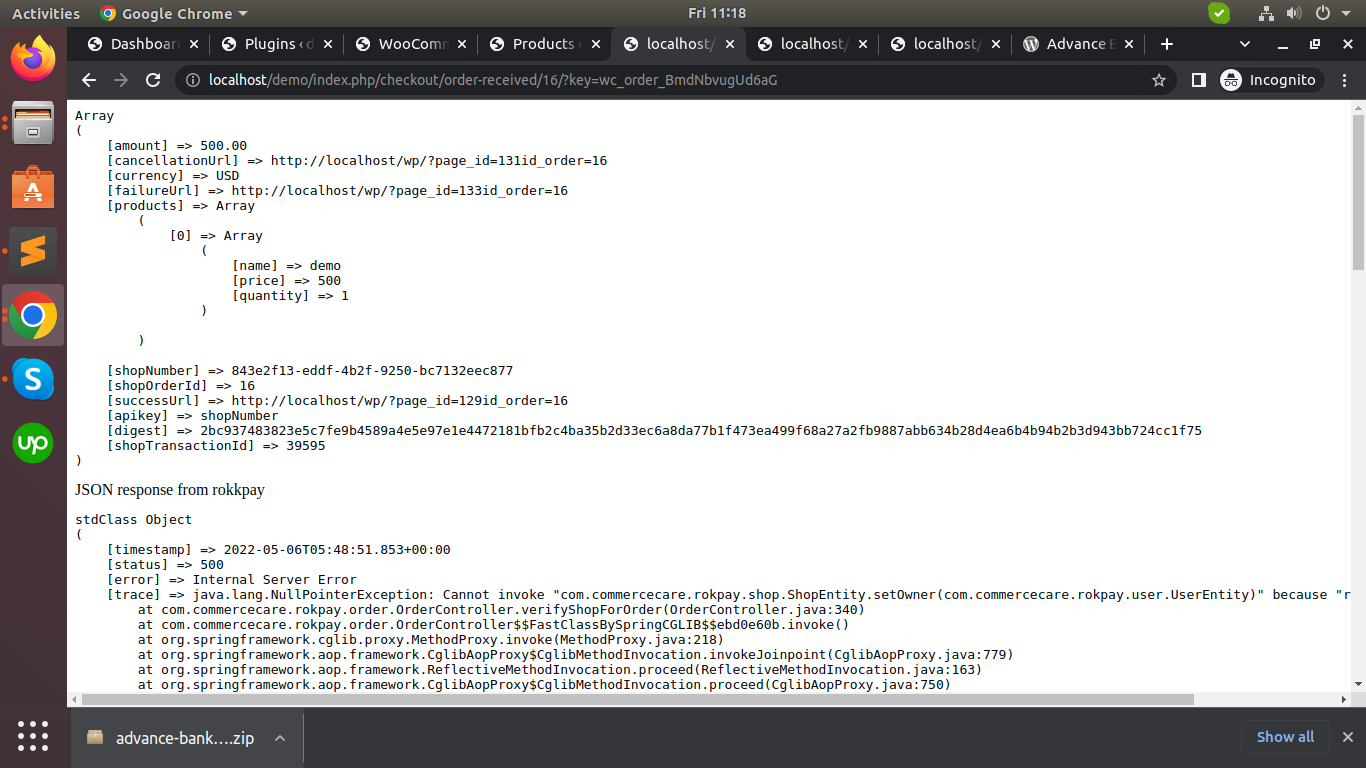Toggle the Chrome side panel icon

[x=1198, y=80]
